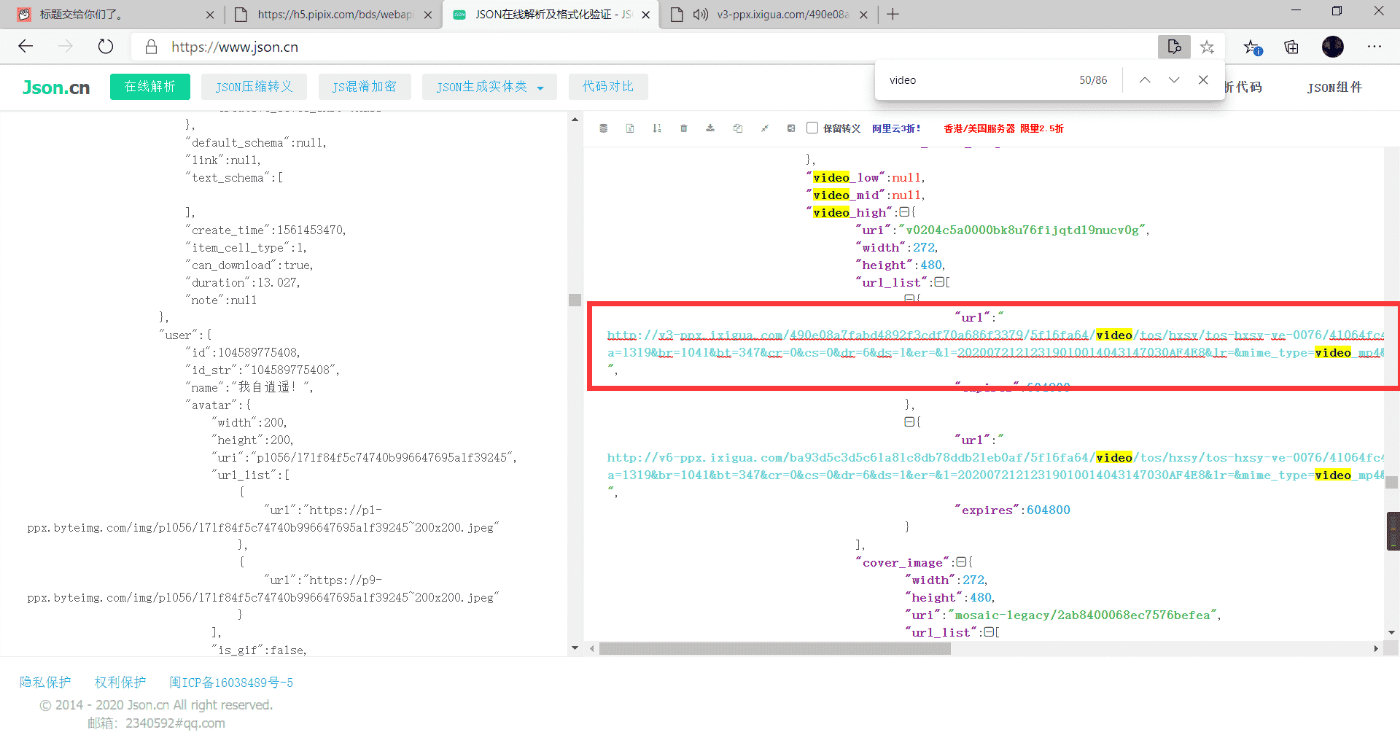Collapse the cover_image node
The image size is (1400, 751).
tap(960, 563)
